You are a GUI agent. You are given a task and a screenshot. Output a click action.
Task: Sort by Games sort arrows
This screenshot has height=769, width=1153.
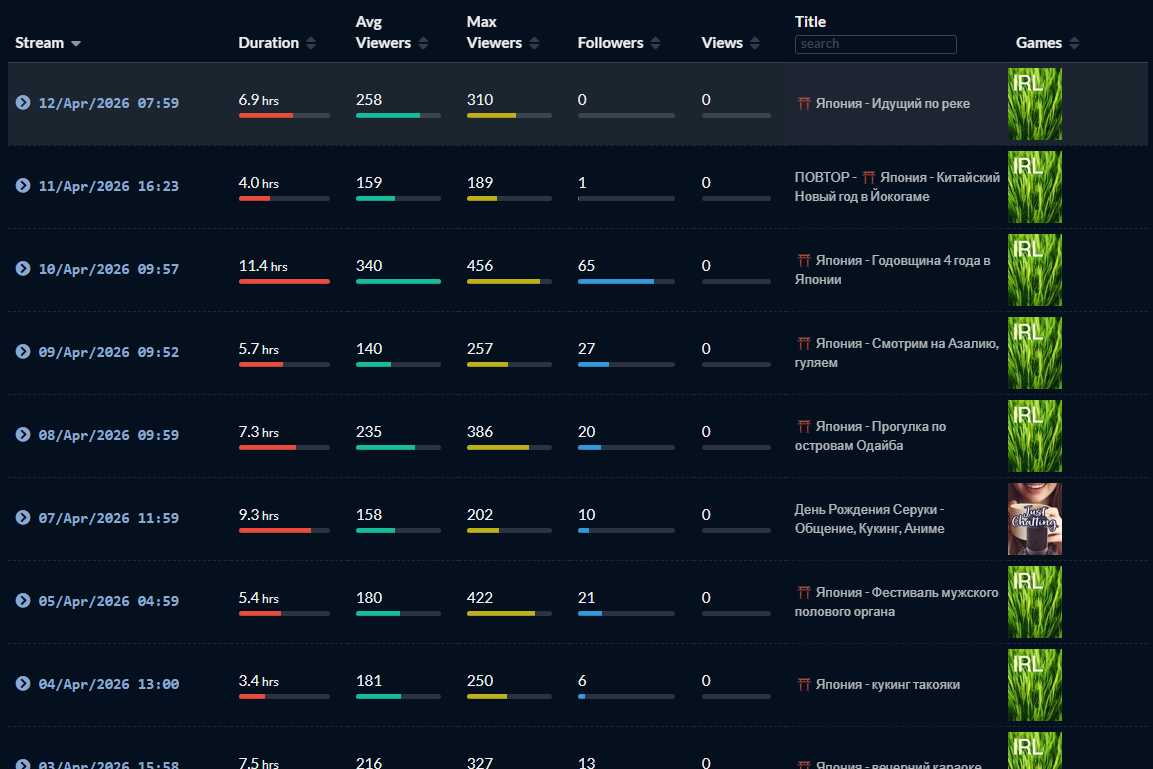pyautogui.click(x=1074, y=43)
